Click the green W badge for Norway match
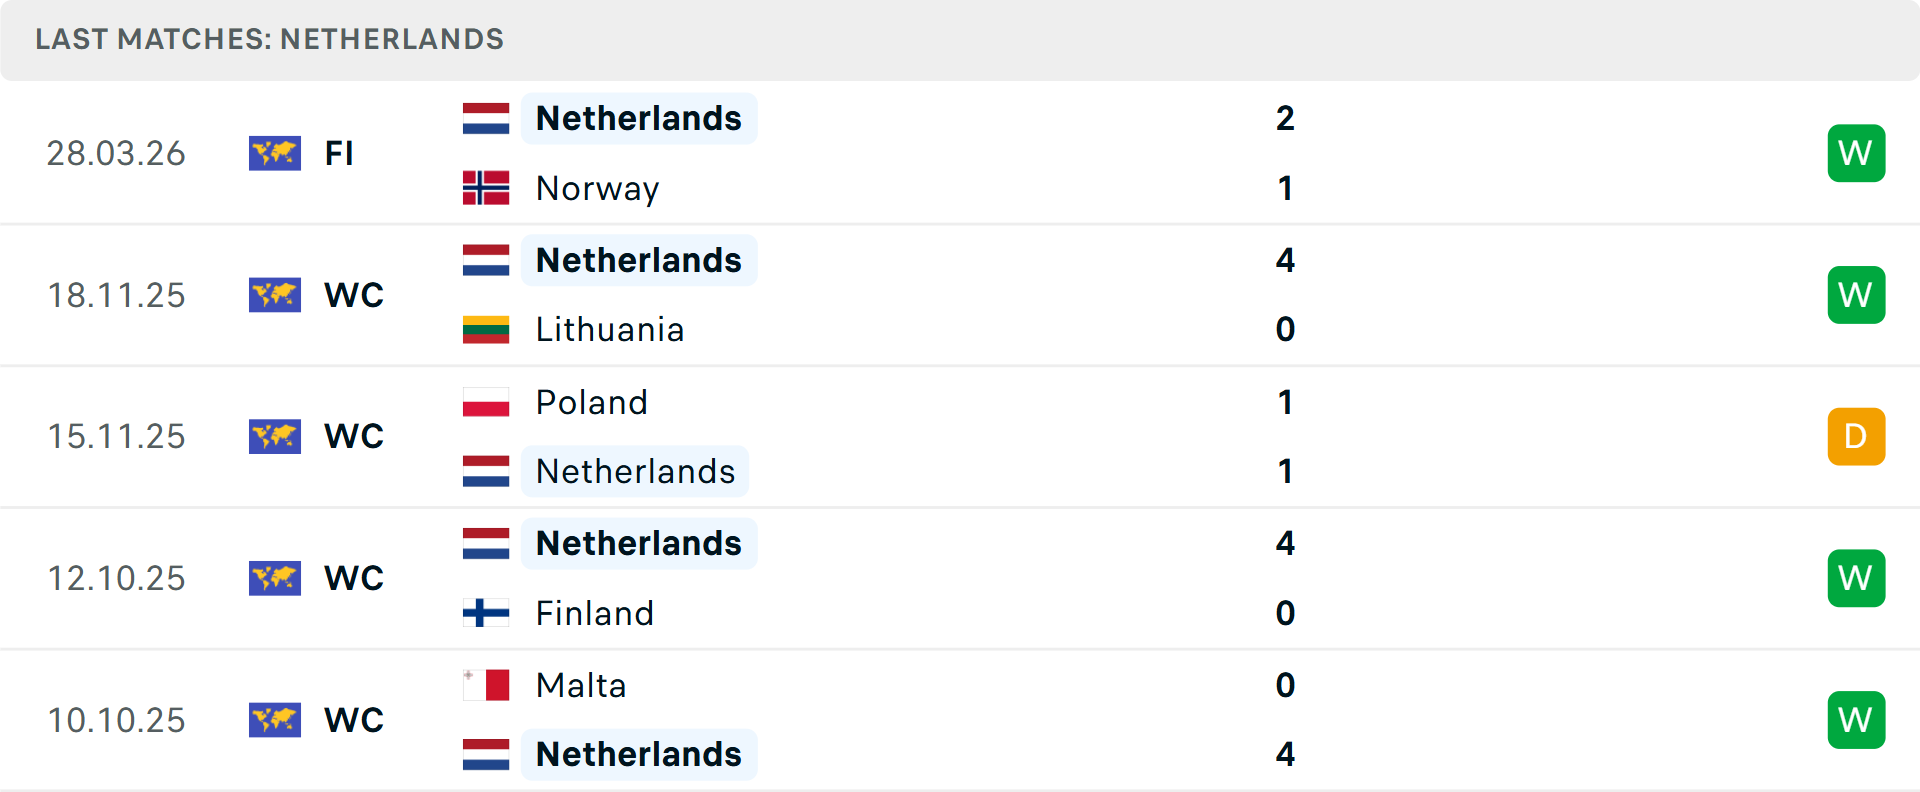The height and width of the screenshot is (792, 1920). (x=1856, y=153)
